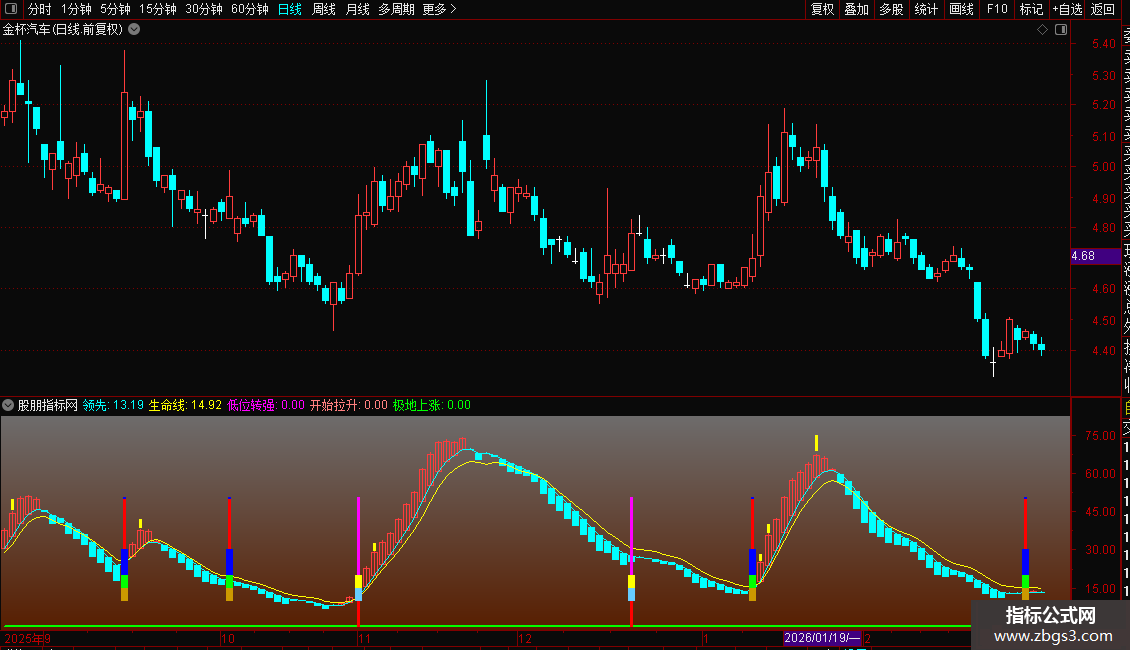Click the 5.40 price axis label

(1103, 44)
